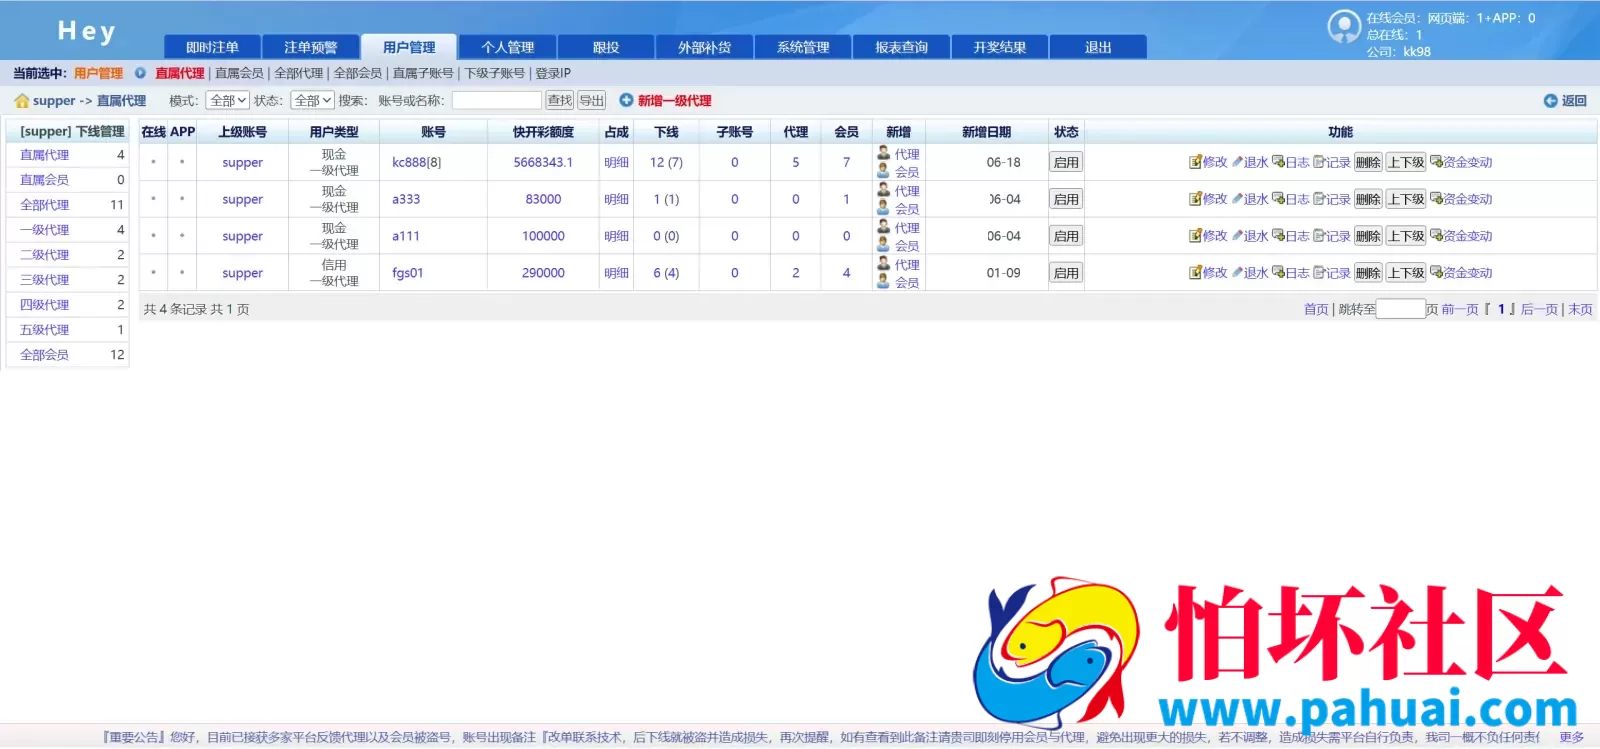Open the 记录 record icon in the a333 row

click(x=1319, y=199)
